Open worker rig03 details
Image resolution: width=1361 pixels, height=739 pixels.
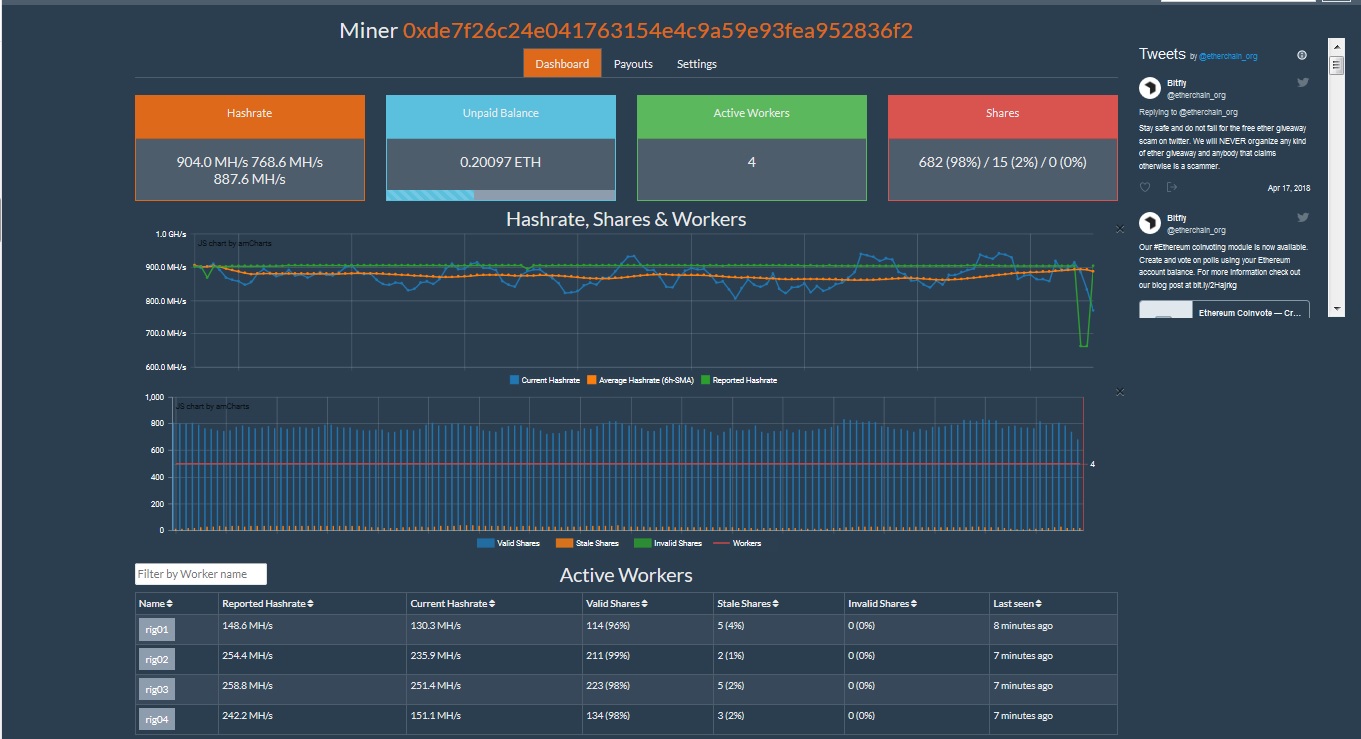tap(157, 689)
